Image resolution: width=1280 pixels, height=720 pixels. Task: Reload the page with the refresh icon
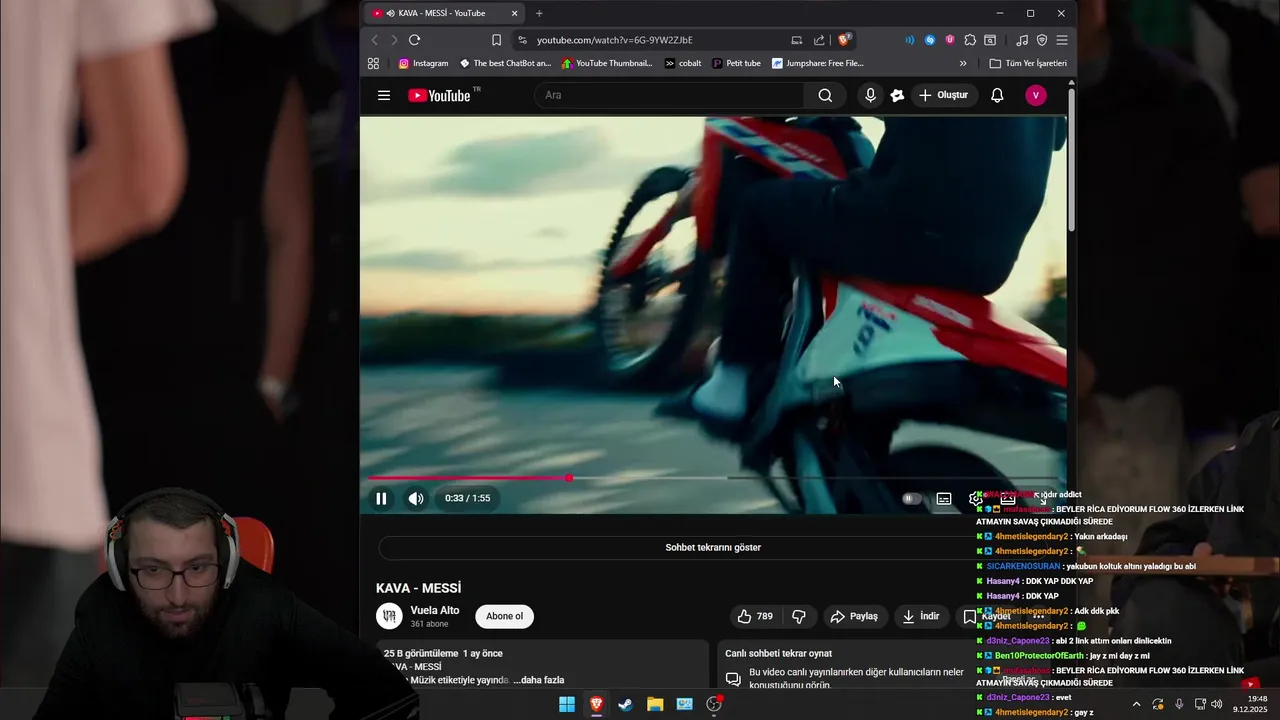(x=414, y=40)
